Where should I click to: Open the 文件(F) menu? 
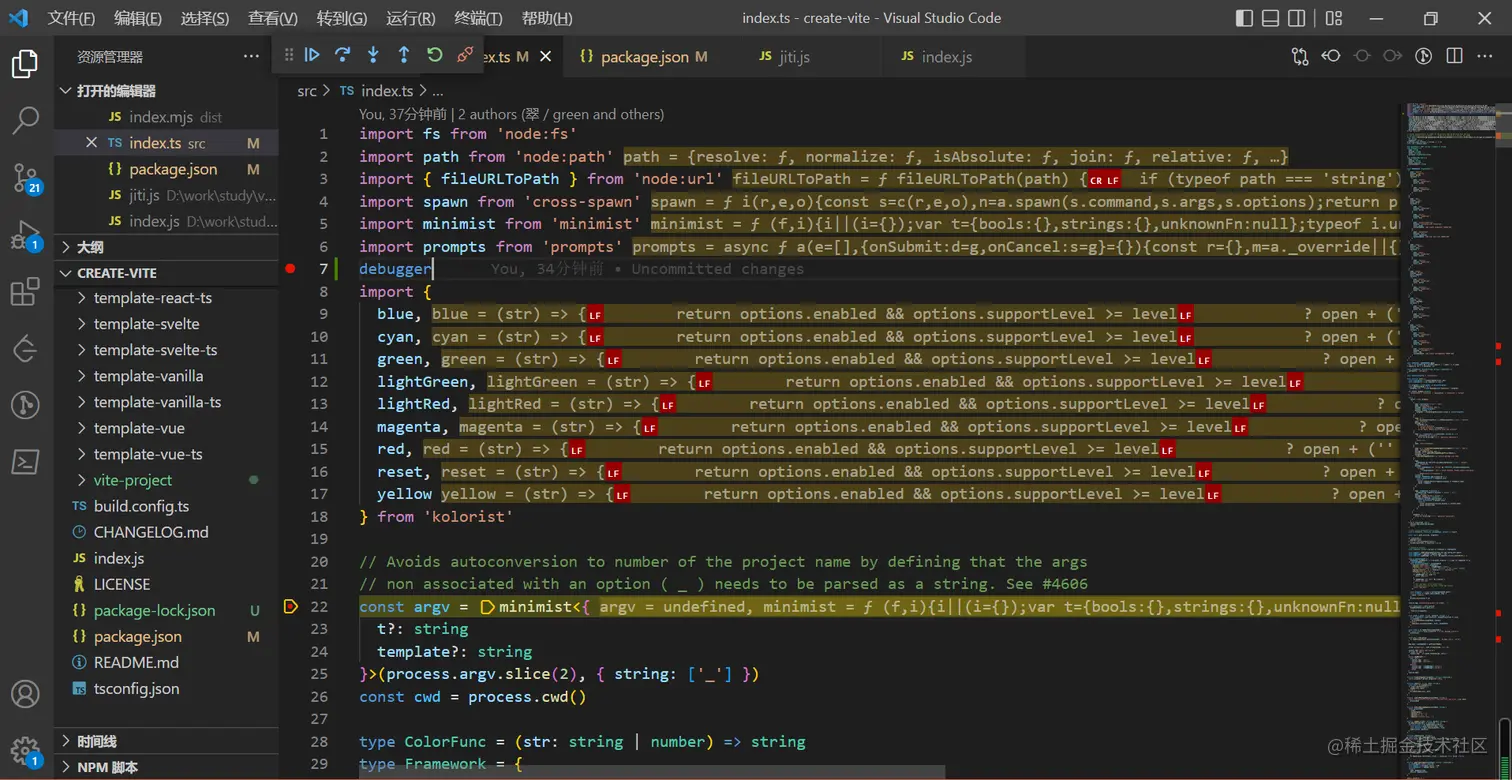71,18
